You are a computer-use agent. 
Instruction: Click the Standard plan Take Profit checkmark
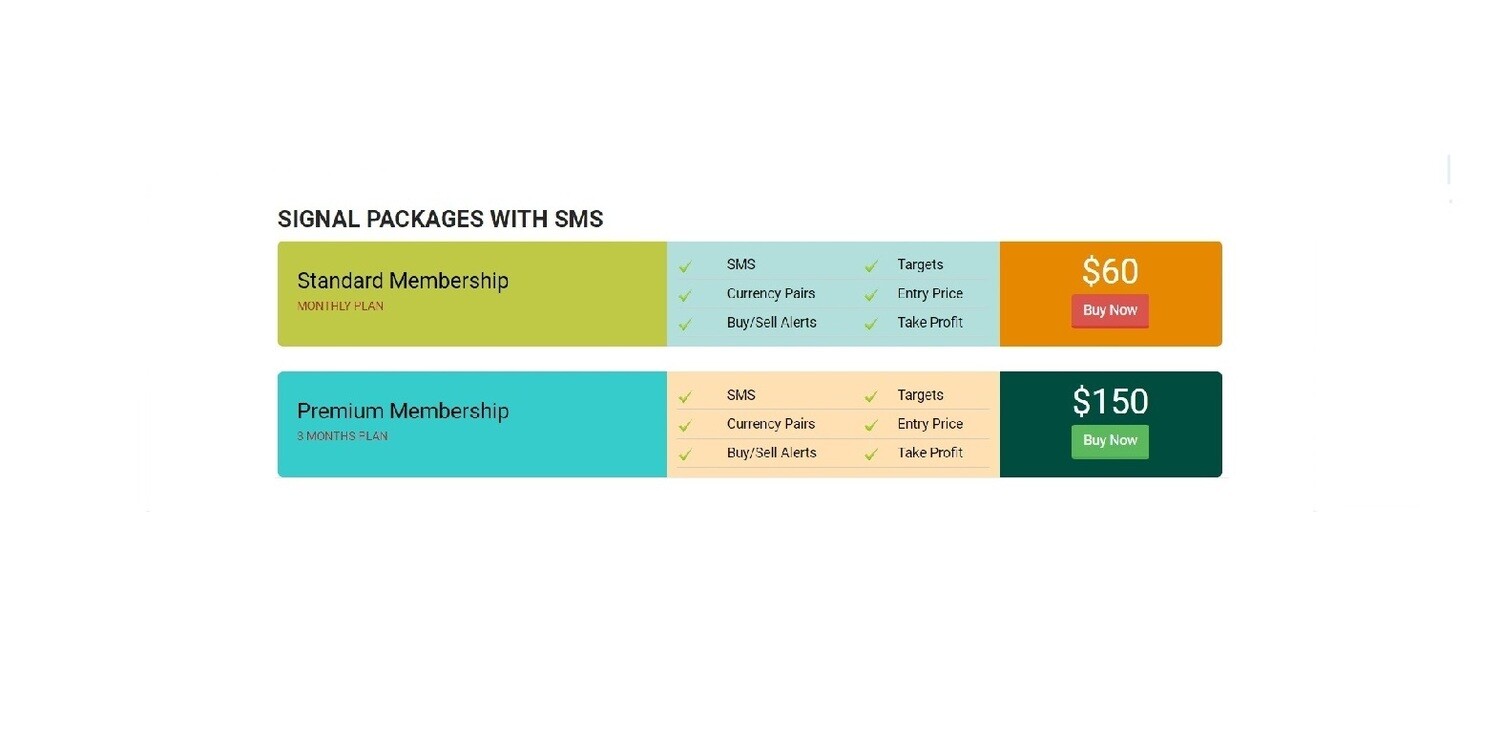(x=871, y=325)
